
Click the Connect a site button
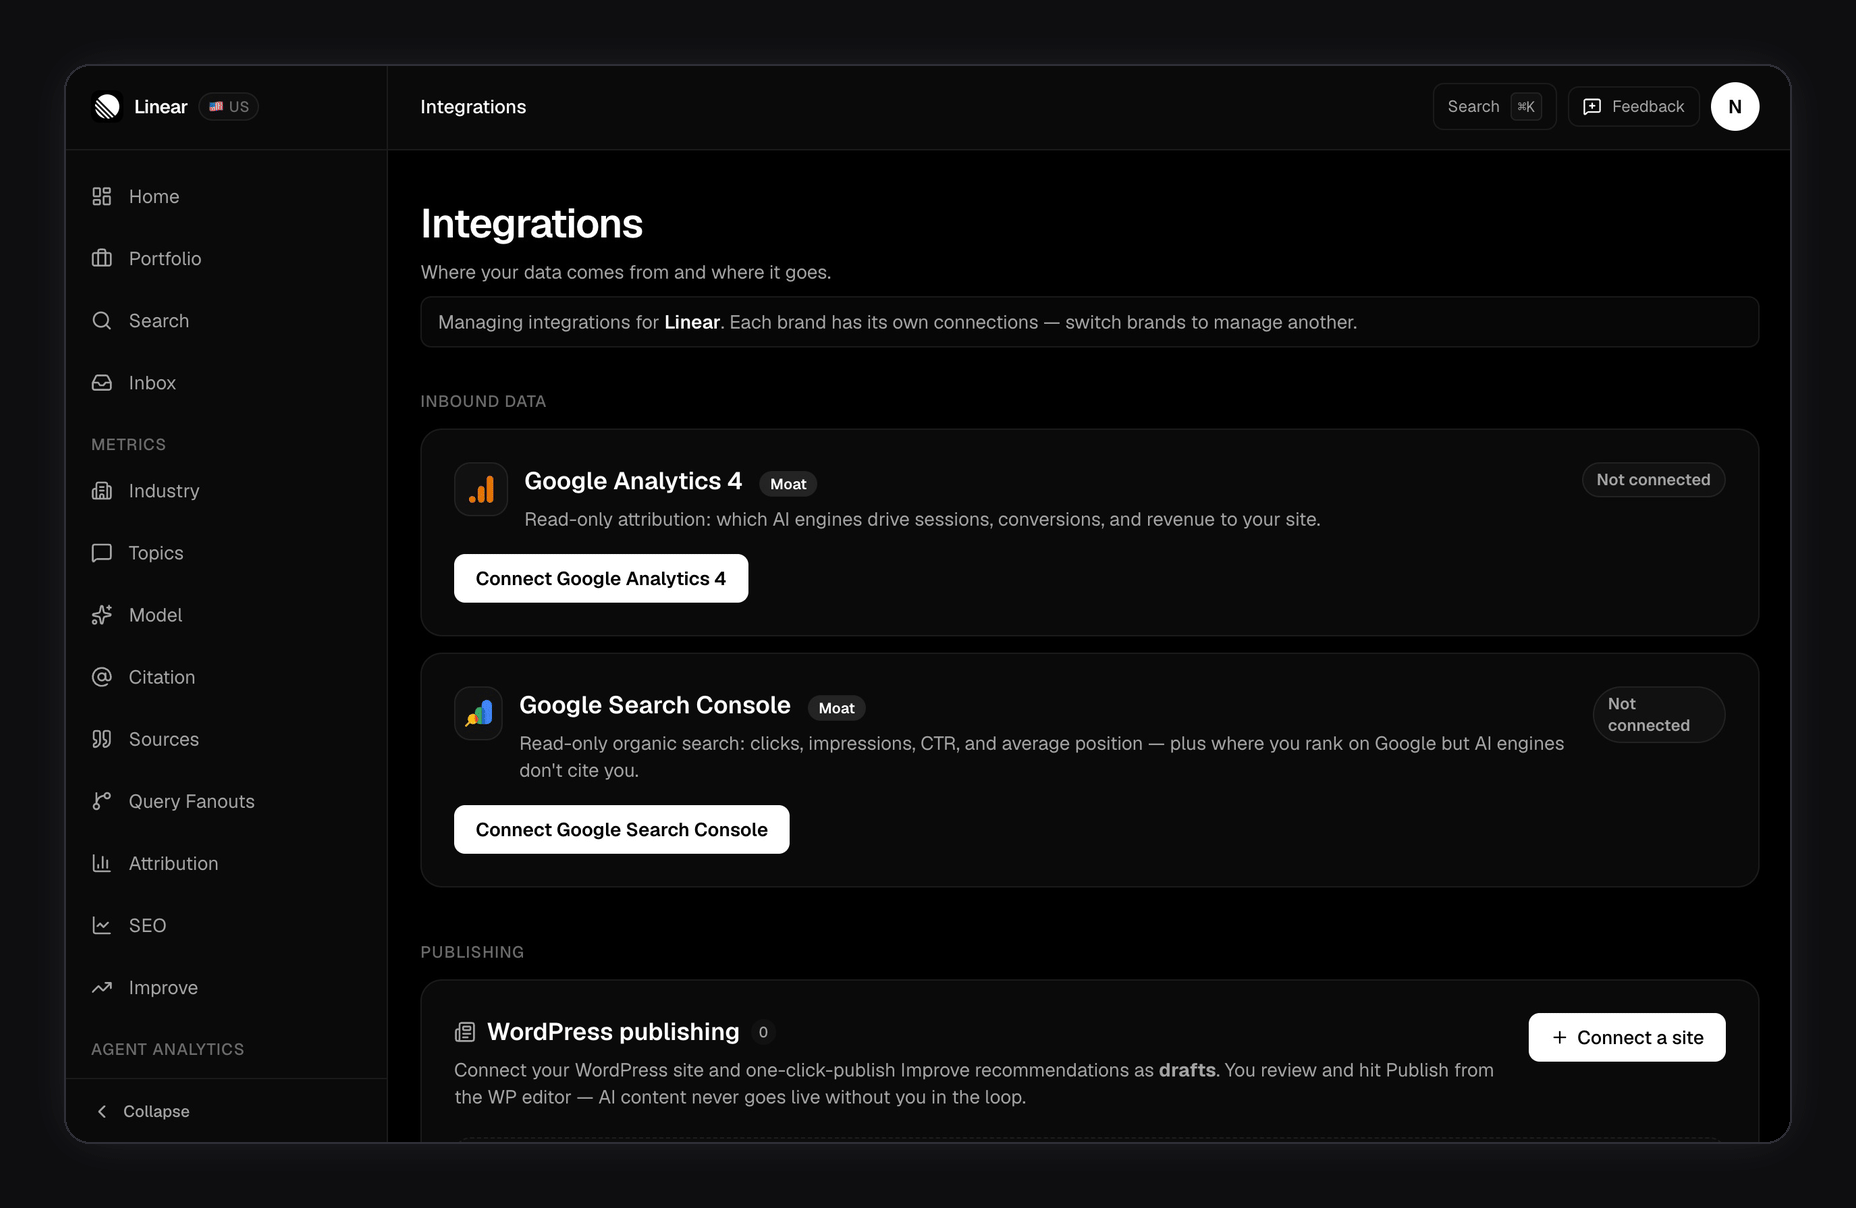[x=1627, y=1037]
